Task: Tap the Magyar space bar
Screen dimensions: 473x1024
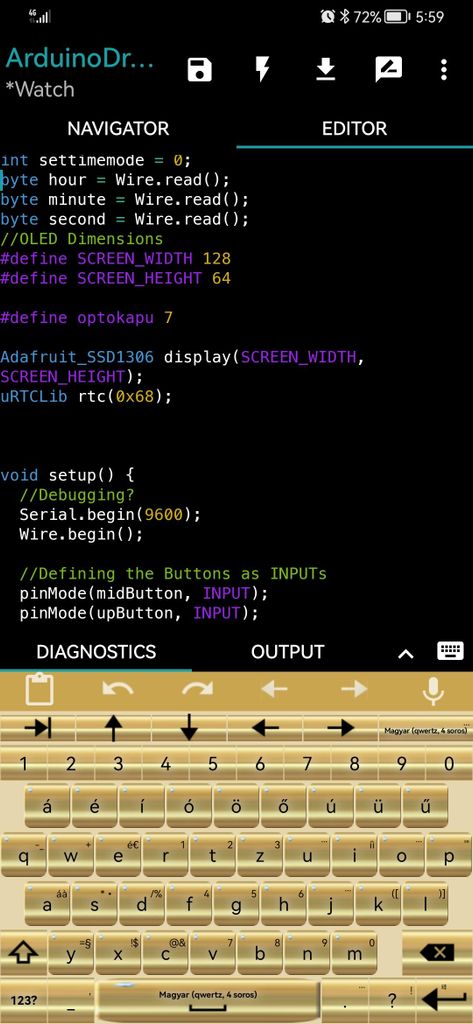Action: click(x=208, y=1000)
